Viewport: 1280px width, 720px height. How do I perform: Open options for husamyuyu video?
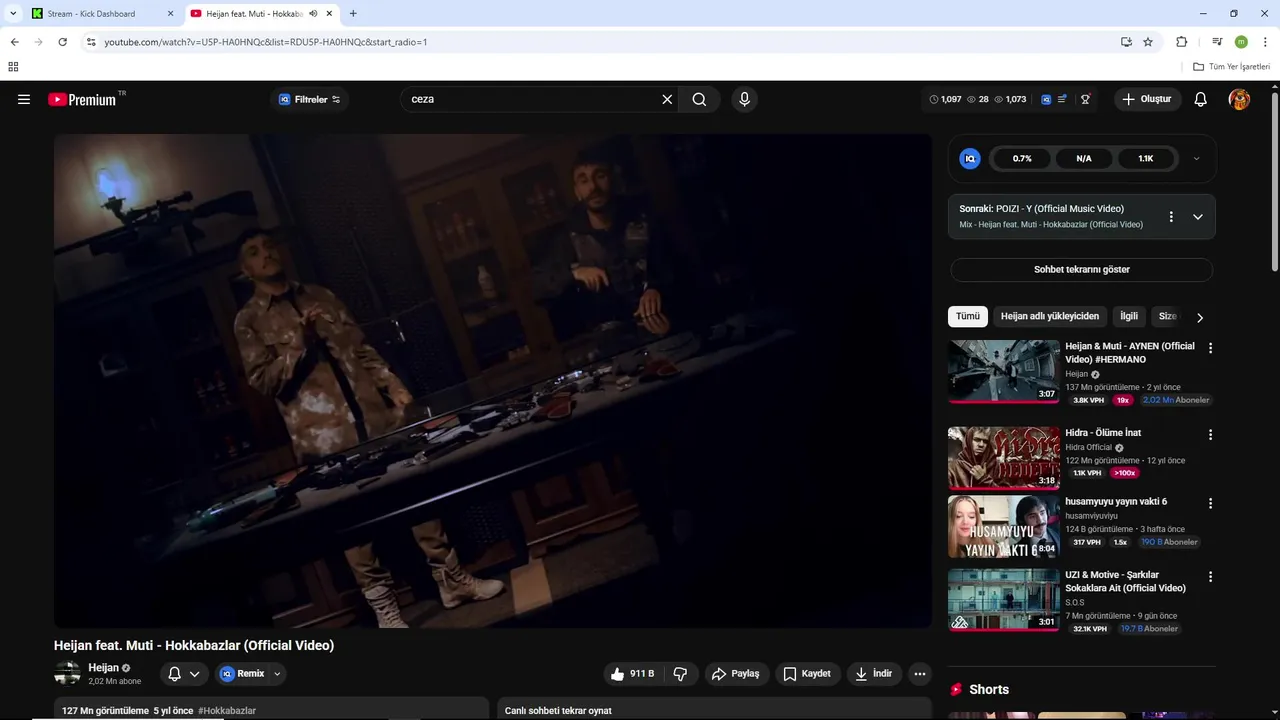pos(1210,503)
